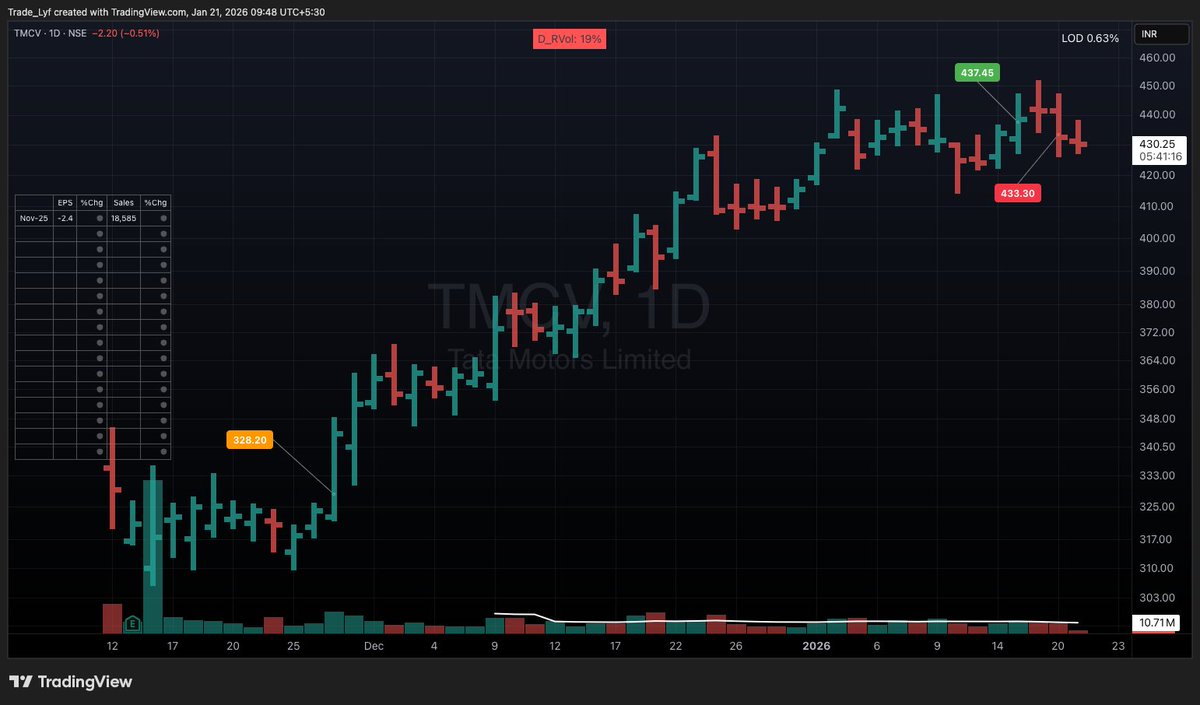Click the 6 date label on time axis
The image size is (1200, 705).
pyautogui.click(x=877, y=647)
